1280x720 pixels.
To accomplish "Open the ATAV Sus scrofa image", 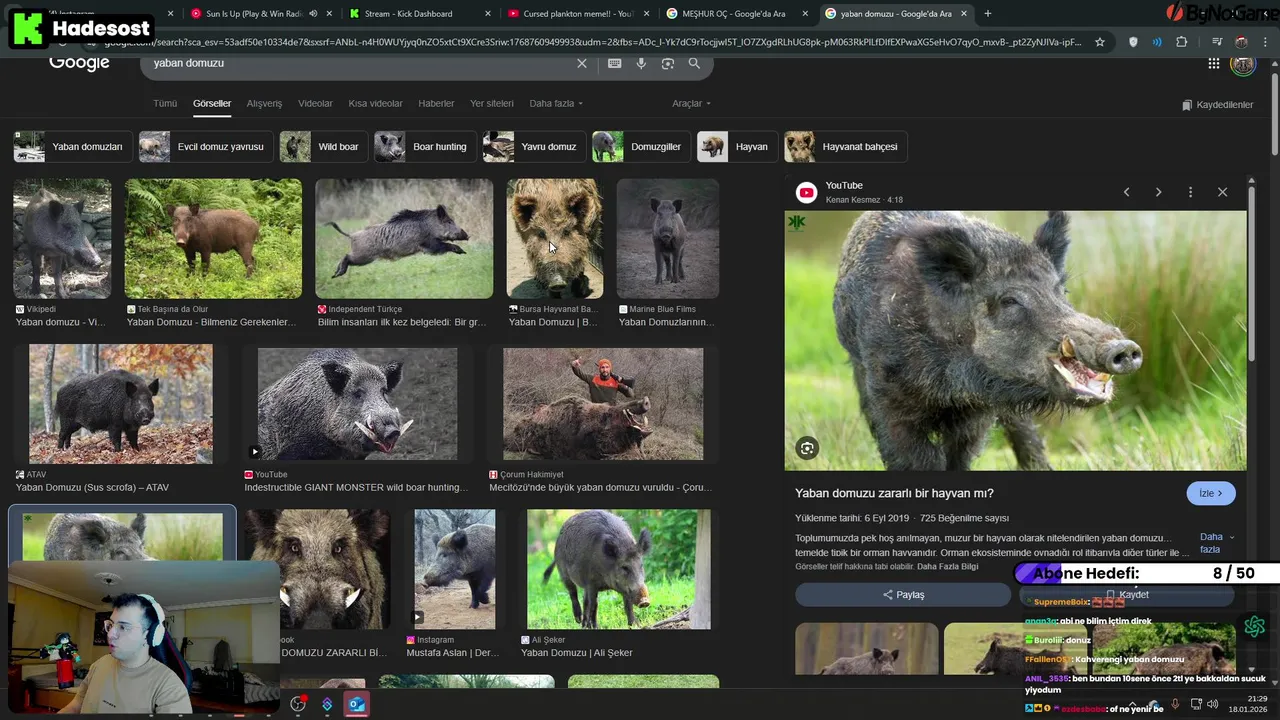I will [121, 404].
